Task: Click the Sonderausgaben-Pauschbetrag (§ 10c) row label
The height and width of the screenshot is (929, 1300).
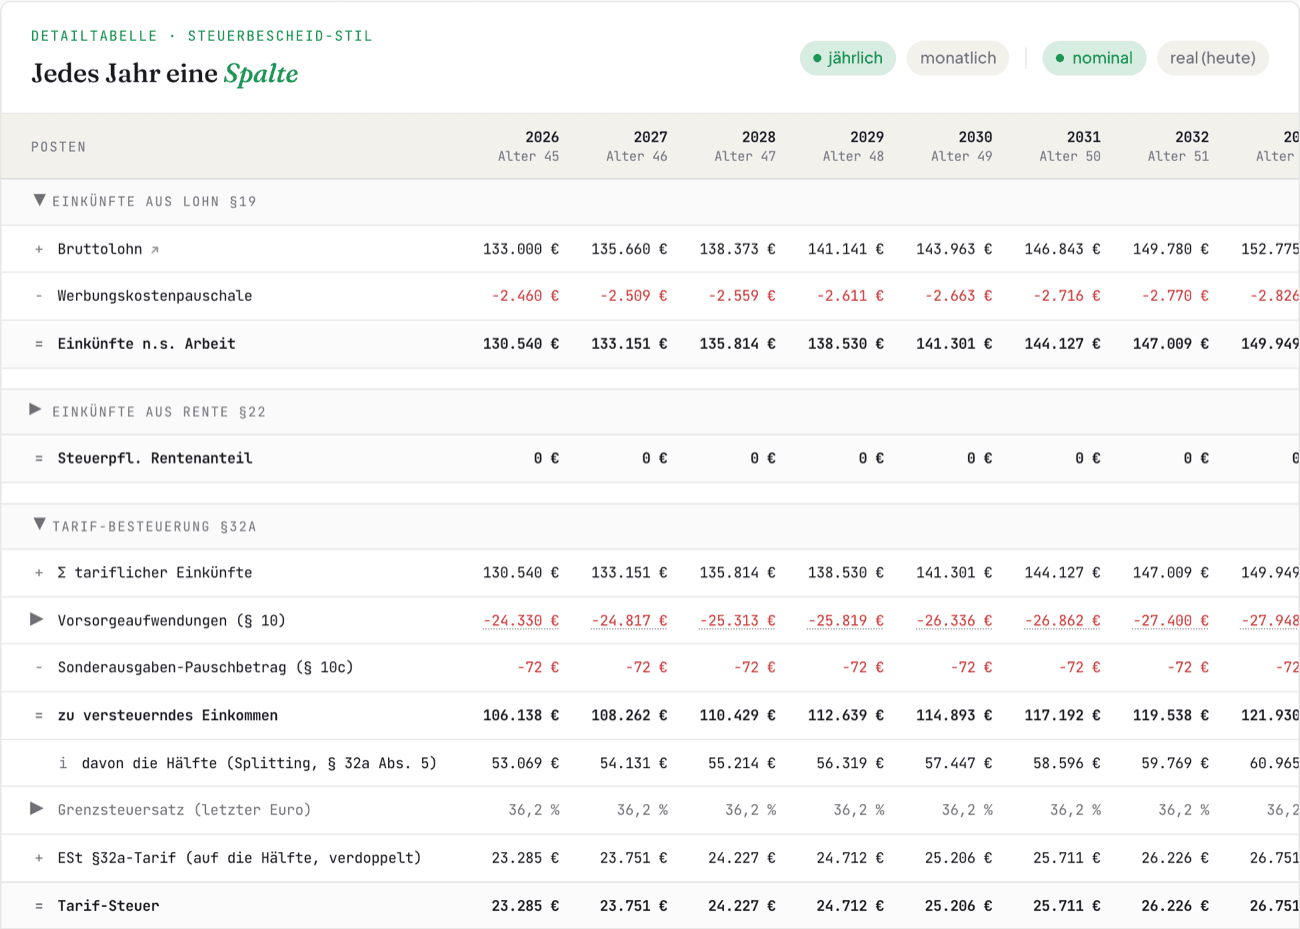Action: [x=206, y=667]
